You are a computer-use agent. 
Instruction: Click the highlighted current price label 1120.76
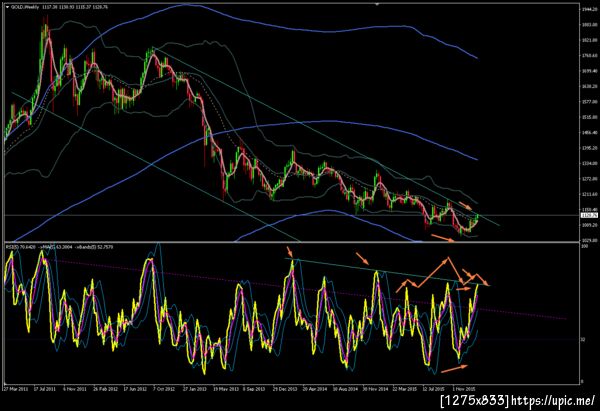589,216
